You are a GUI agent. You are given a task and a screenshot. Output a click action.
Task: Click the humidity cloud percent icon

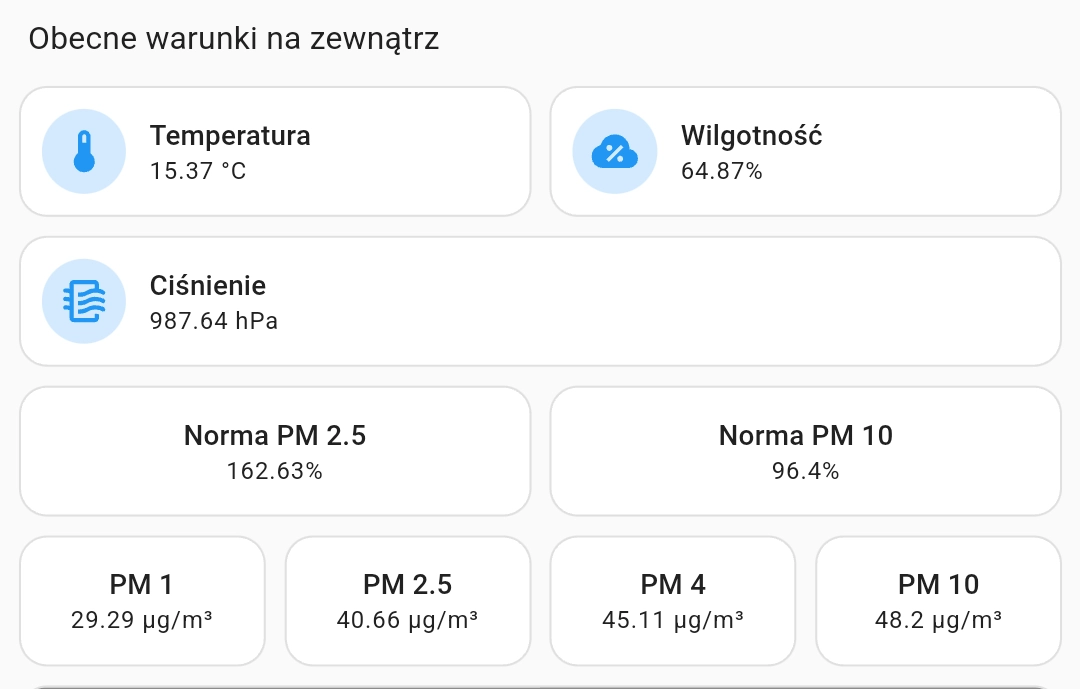[614, 152]
